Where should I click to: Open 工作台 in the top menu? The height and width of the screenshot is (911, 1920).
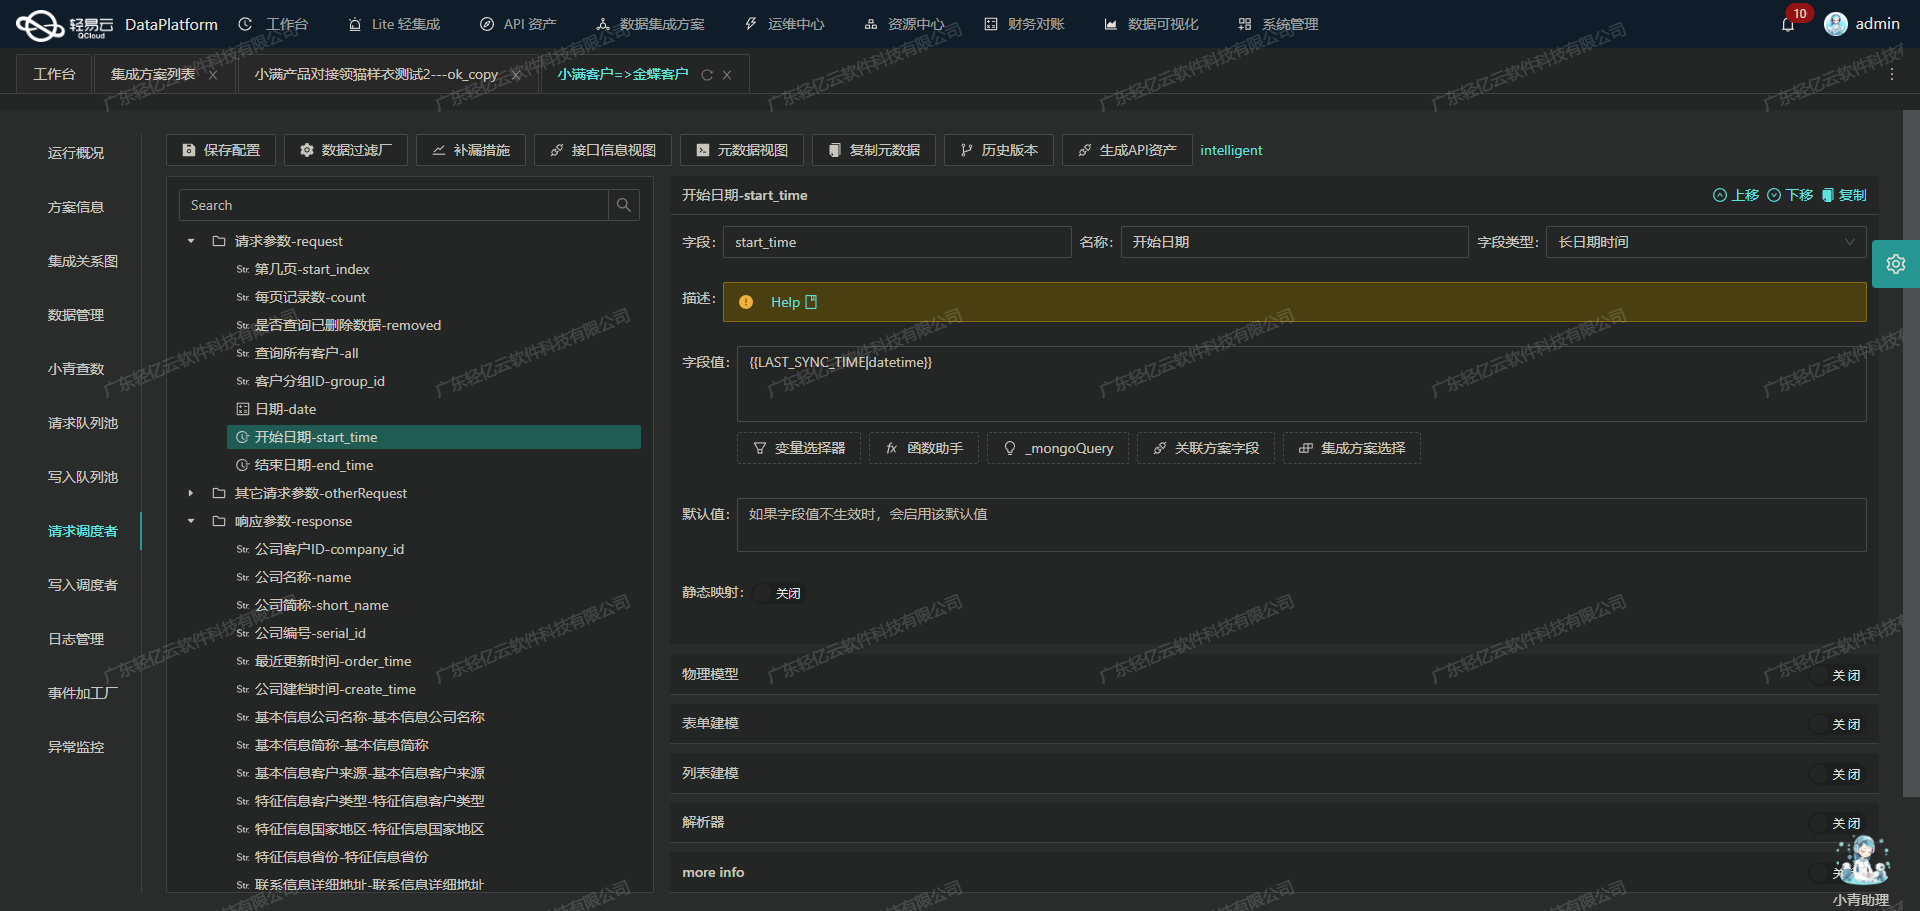[x=274, y=24]
